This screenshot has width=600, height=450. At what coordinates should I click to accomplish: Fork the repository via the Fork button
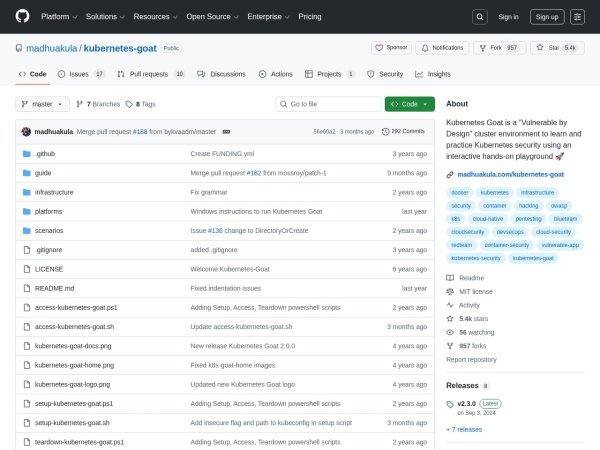pyautogui.click(x=499, y=48)
